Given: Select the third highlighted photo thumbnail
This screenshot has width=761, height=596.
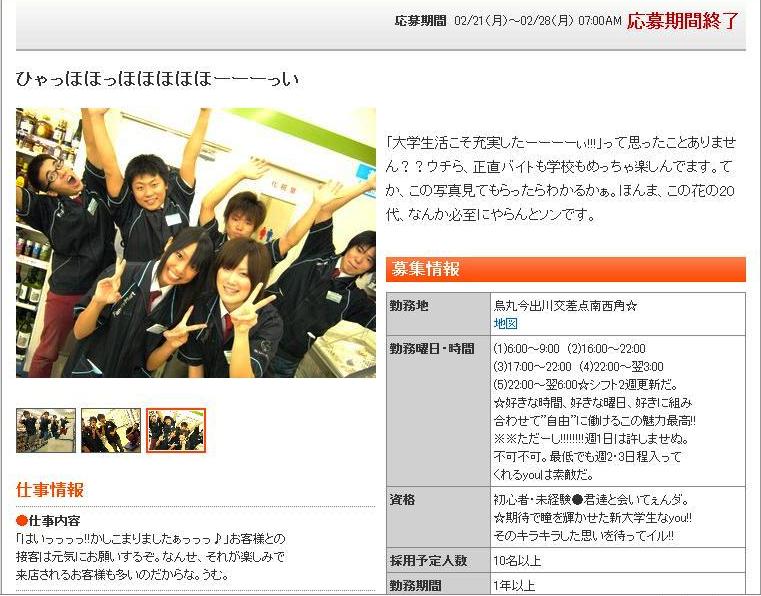Looking at the screenshot, I should (x=176, y=430).
